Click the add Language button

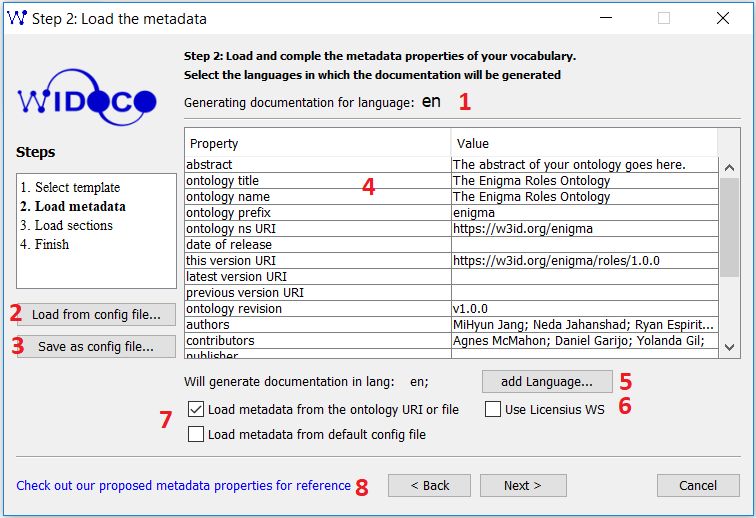click(547, 382)
